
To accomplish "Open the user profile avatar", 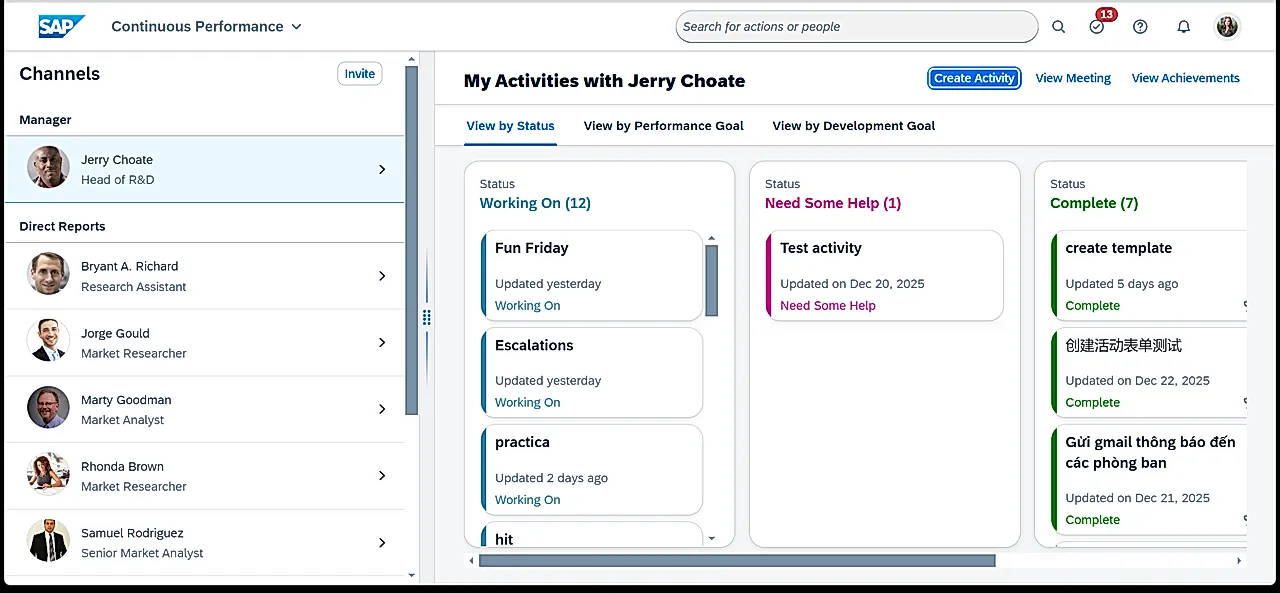I will [1227, 26].
